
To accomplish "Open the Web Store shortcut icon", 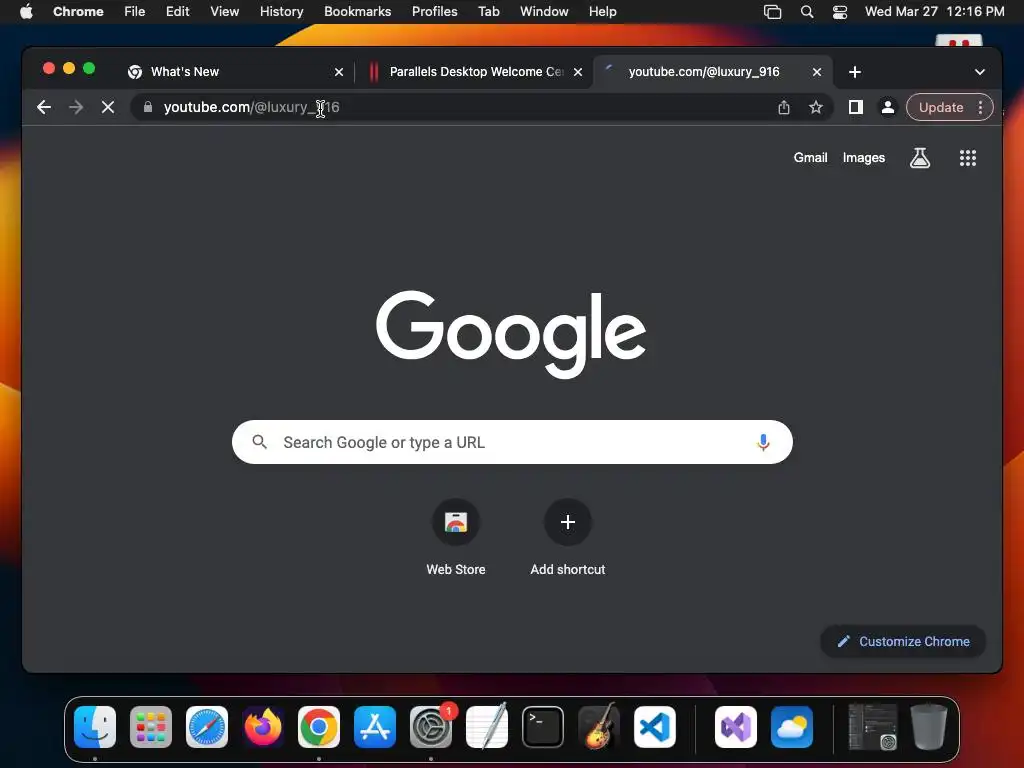I will (456, 522).
